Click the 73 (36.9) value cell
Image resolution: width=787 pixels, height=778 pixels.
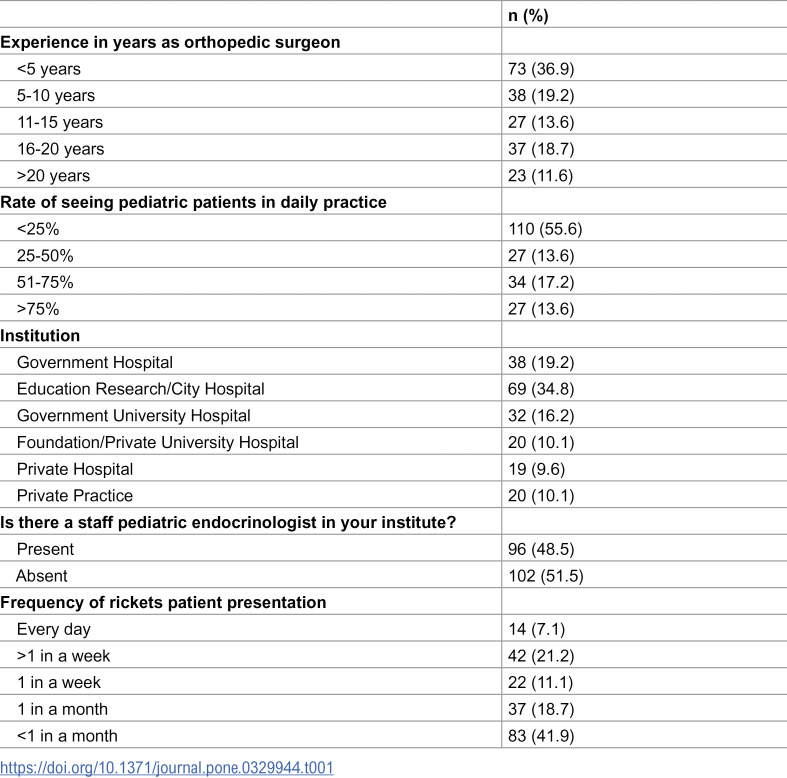pos(541,69)
